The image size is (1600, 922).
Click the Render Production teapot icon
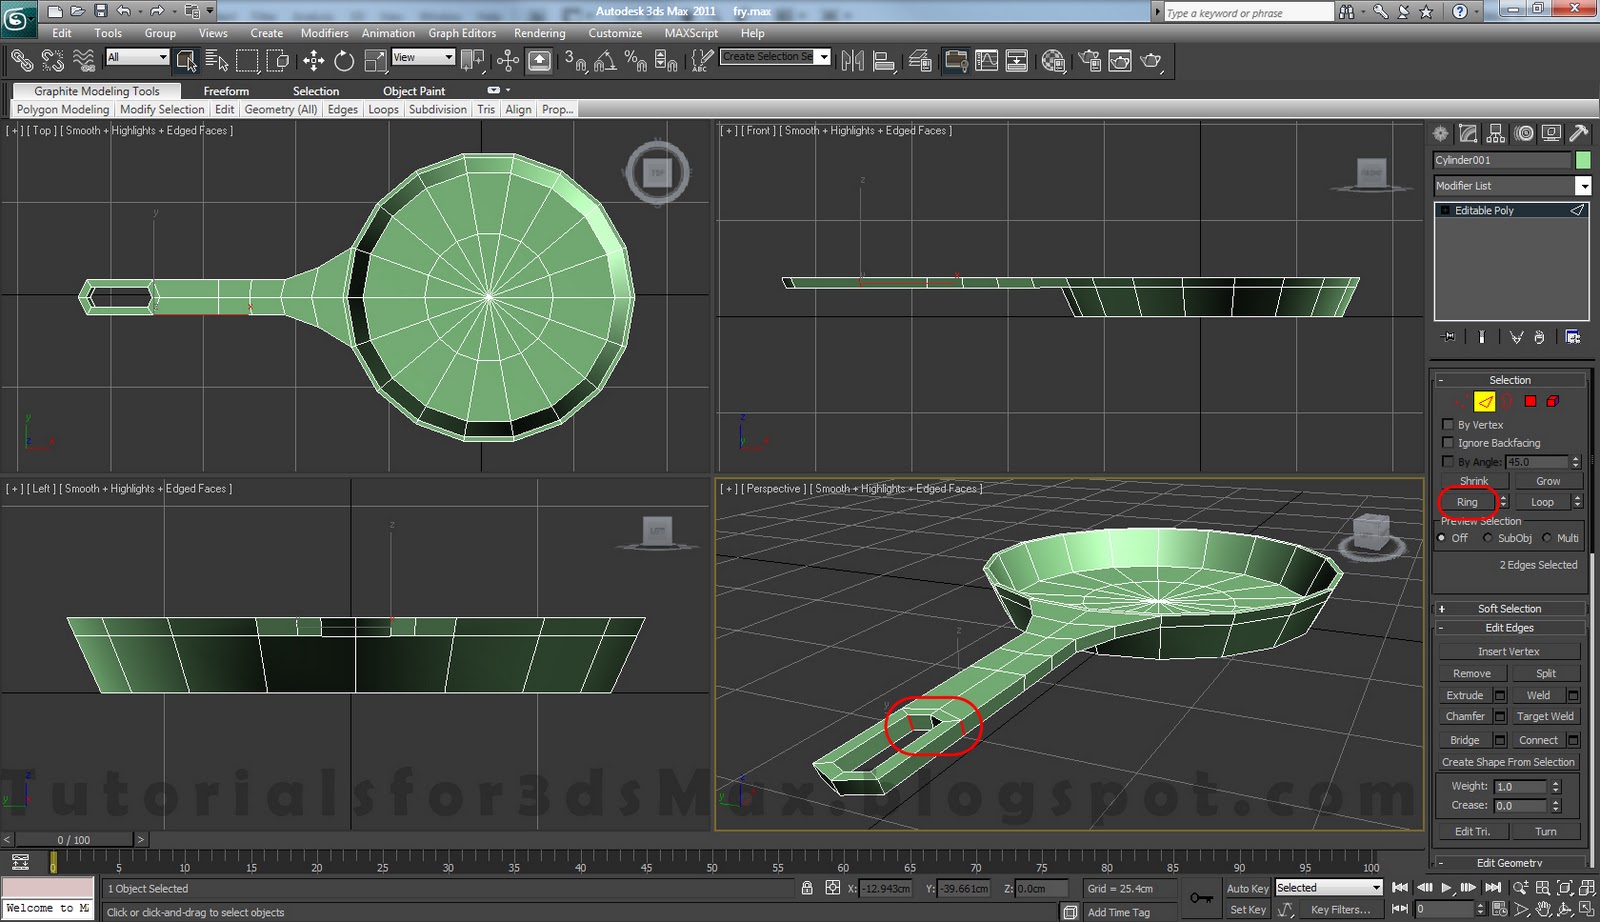[1151, 61]
